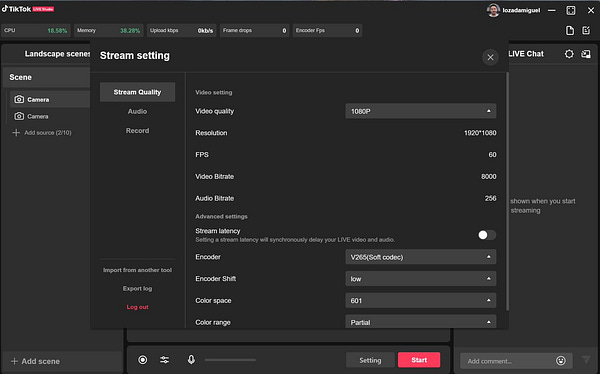Click the red Start button
The width and height of the screenshot is (600, 374).
tap(419, 360)
